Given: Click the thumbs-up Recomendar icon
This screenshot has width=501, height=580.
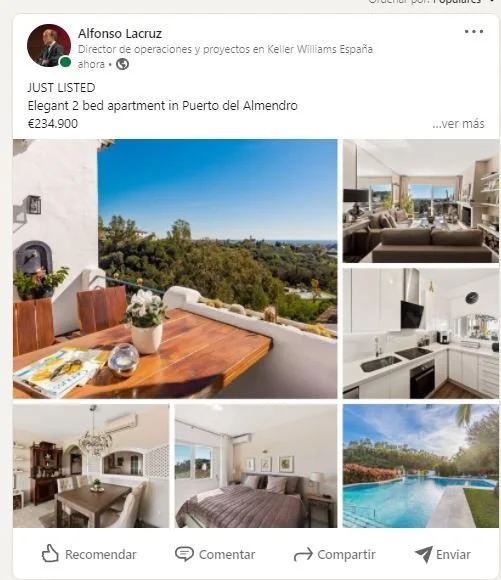Looking at the screenshot, I should coord(50,554).
